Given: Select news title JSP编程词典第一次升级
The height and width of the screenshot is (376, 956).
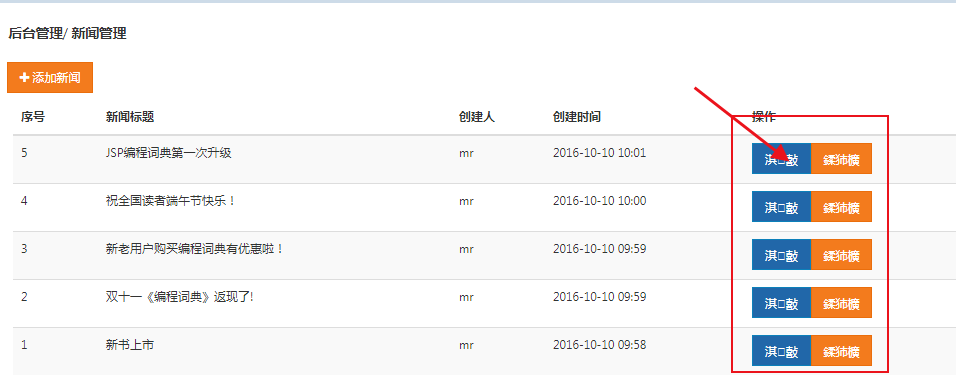Looking at the screenshot, I should (169, 153).
